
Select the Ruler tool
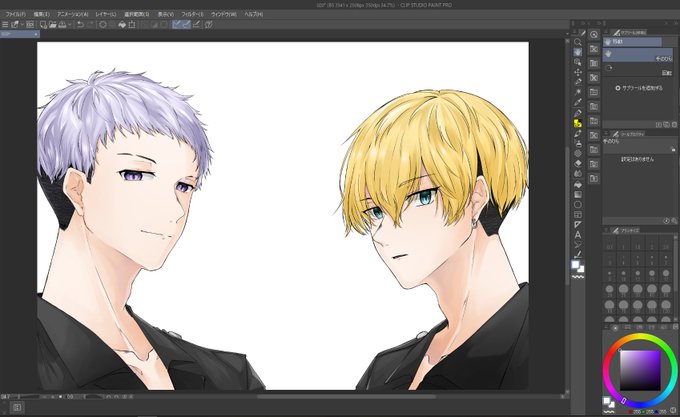click(x=578, y=225)
